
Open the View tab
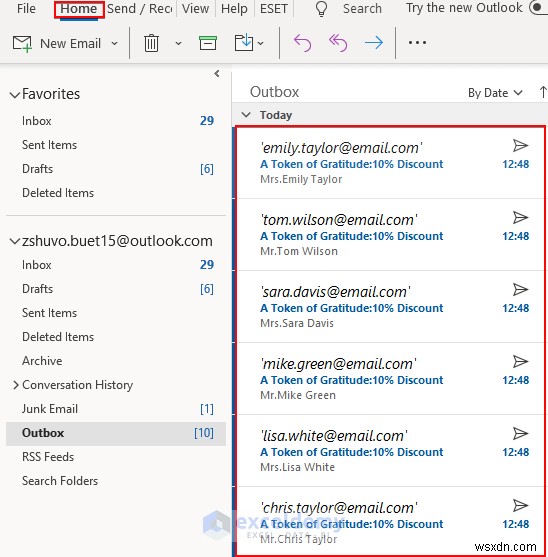pyautogui.click(x=195, y=8)
